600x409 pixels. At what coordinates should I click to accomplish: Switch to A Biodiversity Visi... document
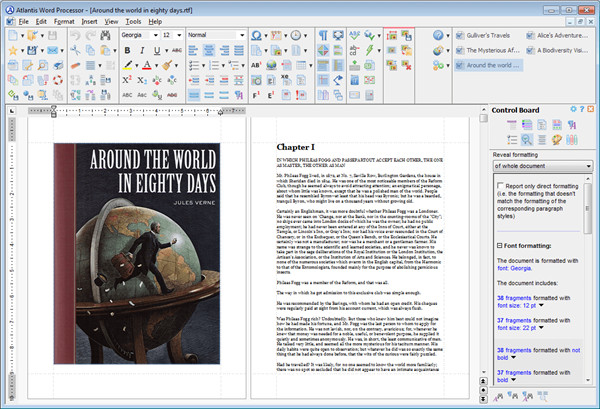(x=557, y=50)
